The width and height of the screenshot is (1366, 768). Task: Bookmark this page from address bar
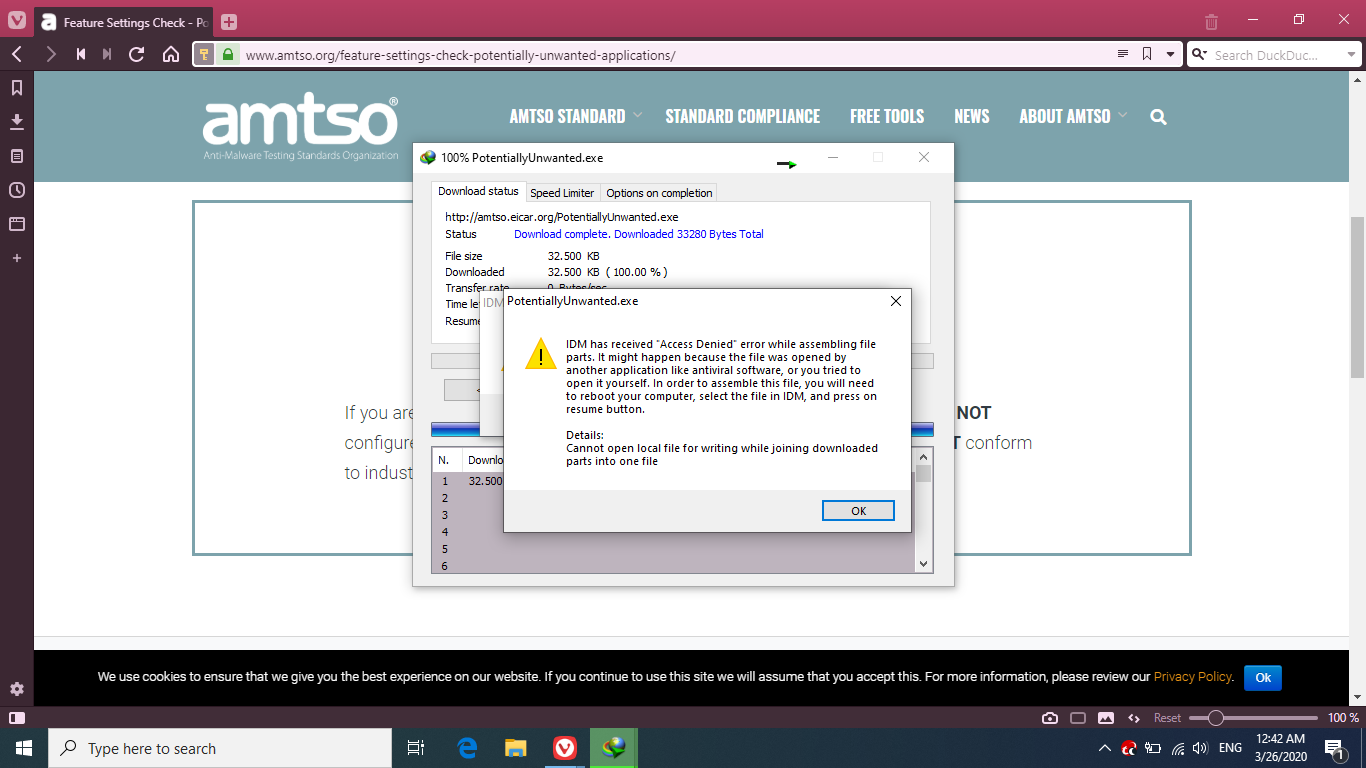click(x=1147, y=54)
